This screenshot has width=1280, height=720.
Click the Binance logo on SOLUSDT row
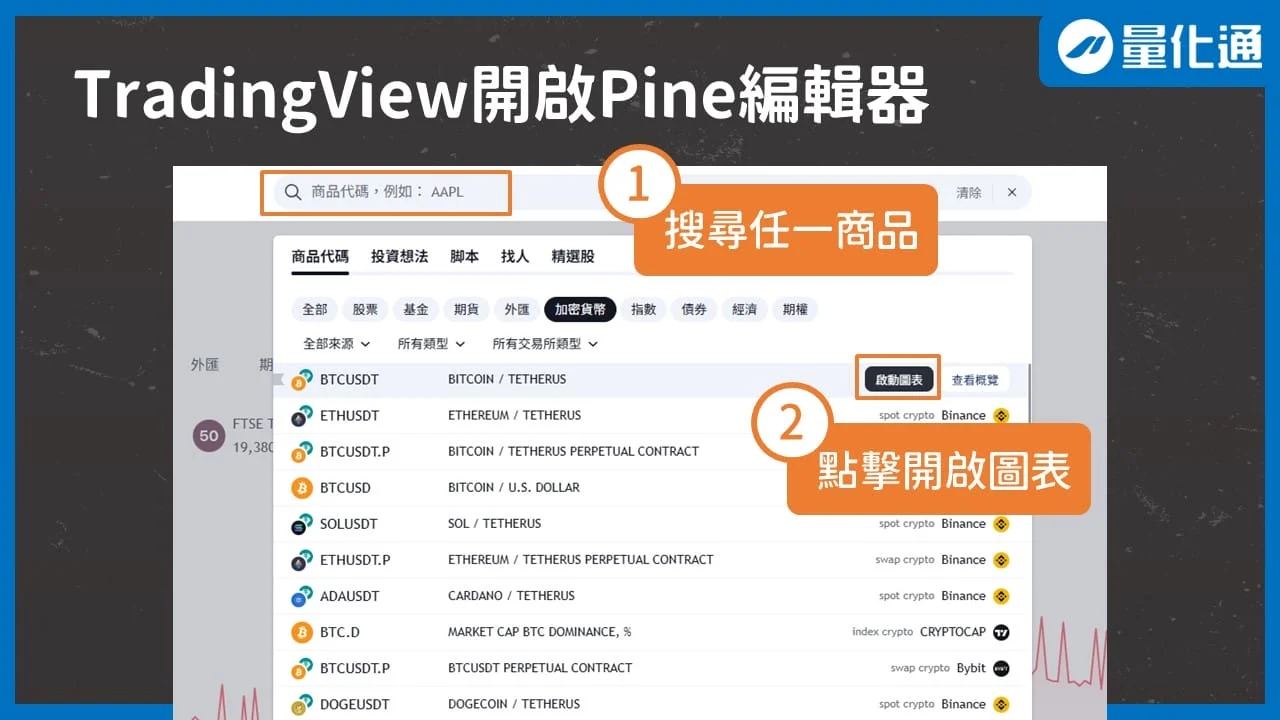(x=1001, y=524)
